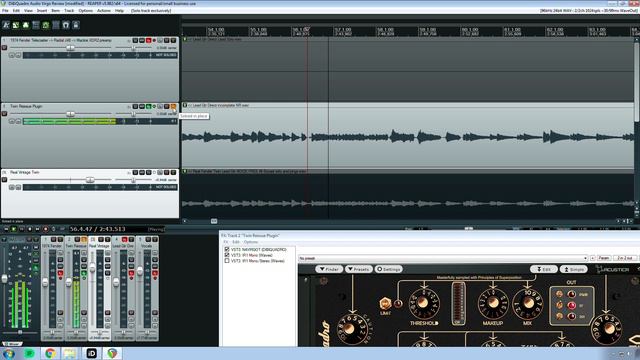Click the green button in the Twin Reissue track header

tap(149, 107)
